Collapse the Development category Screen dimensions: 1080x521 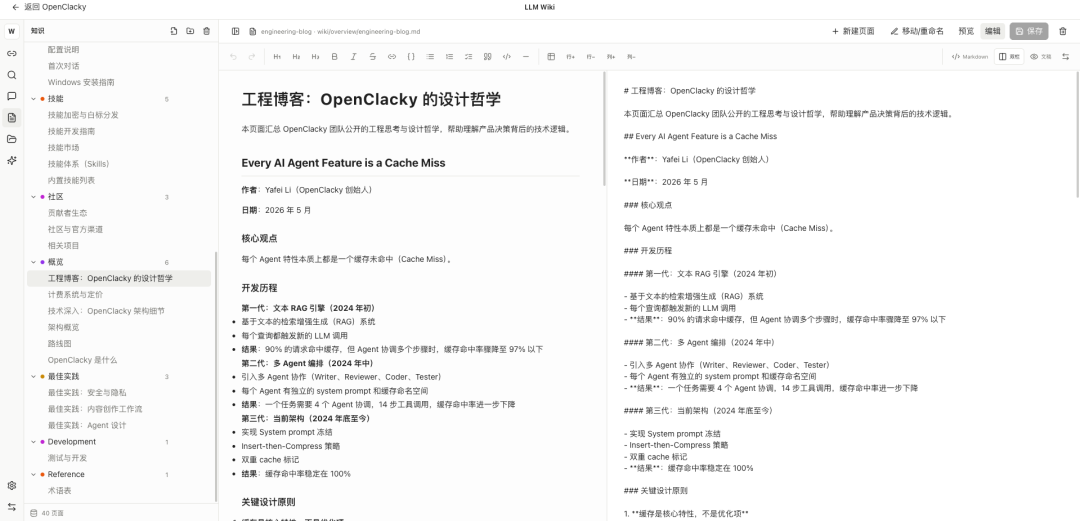pos(33,442)
